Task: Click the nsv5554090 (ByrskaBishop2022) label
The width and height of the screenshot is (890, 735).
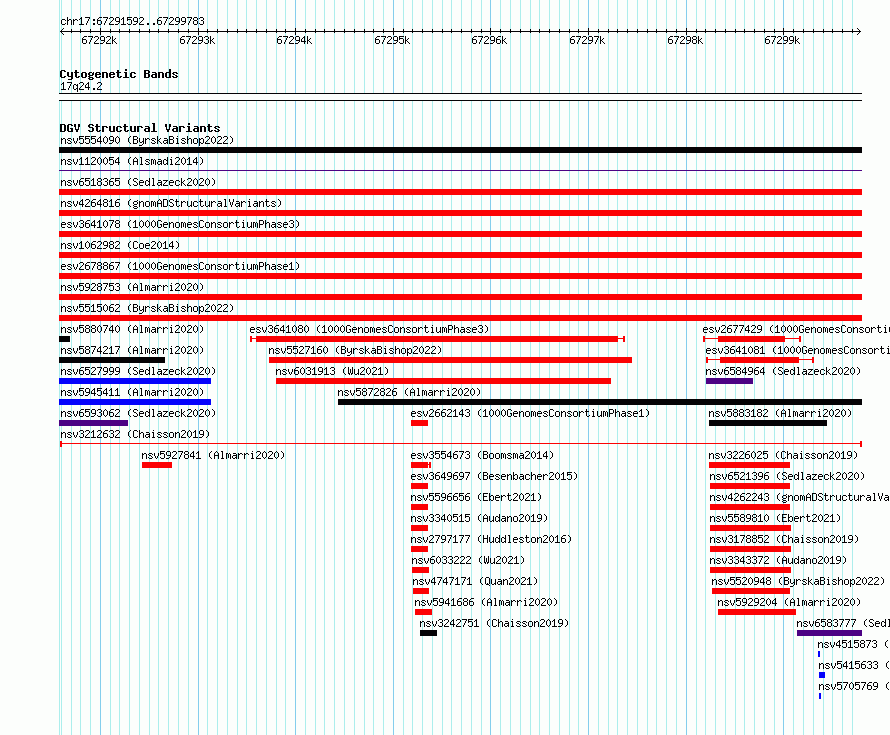Action: click(147, 140)
